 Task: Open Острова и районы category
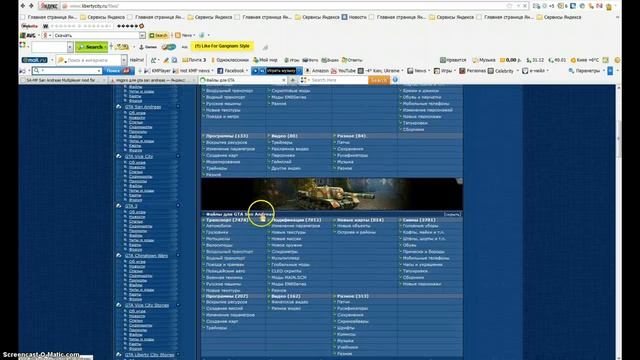pyautogui.click(x=356, y=232)
